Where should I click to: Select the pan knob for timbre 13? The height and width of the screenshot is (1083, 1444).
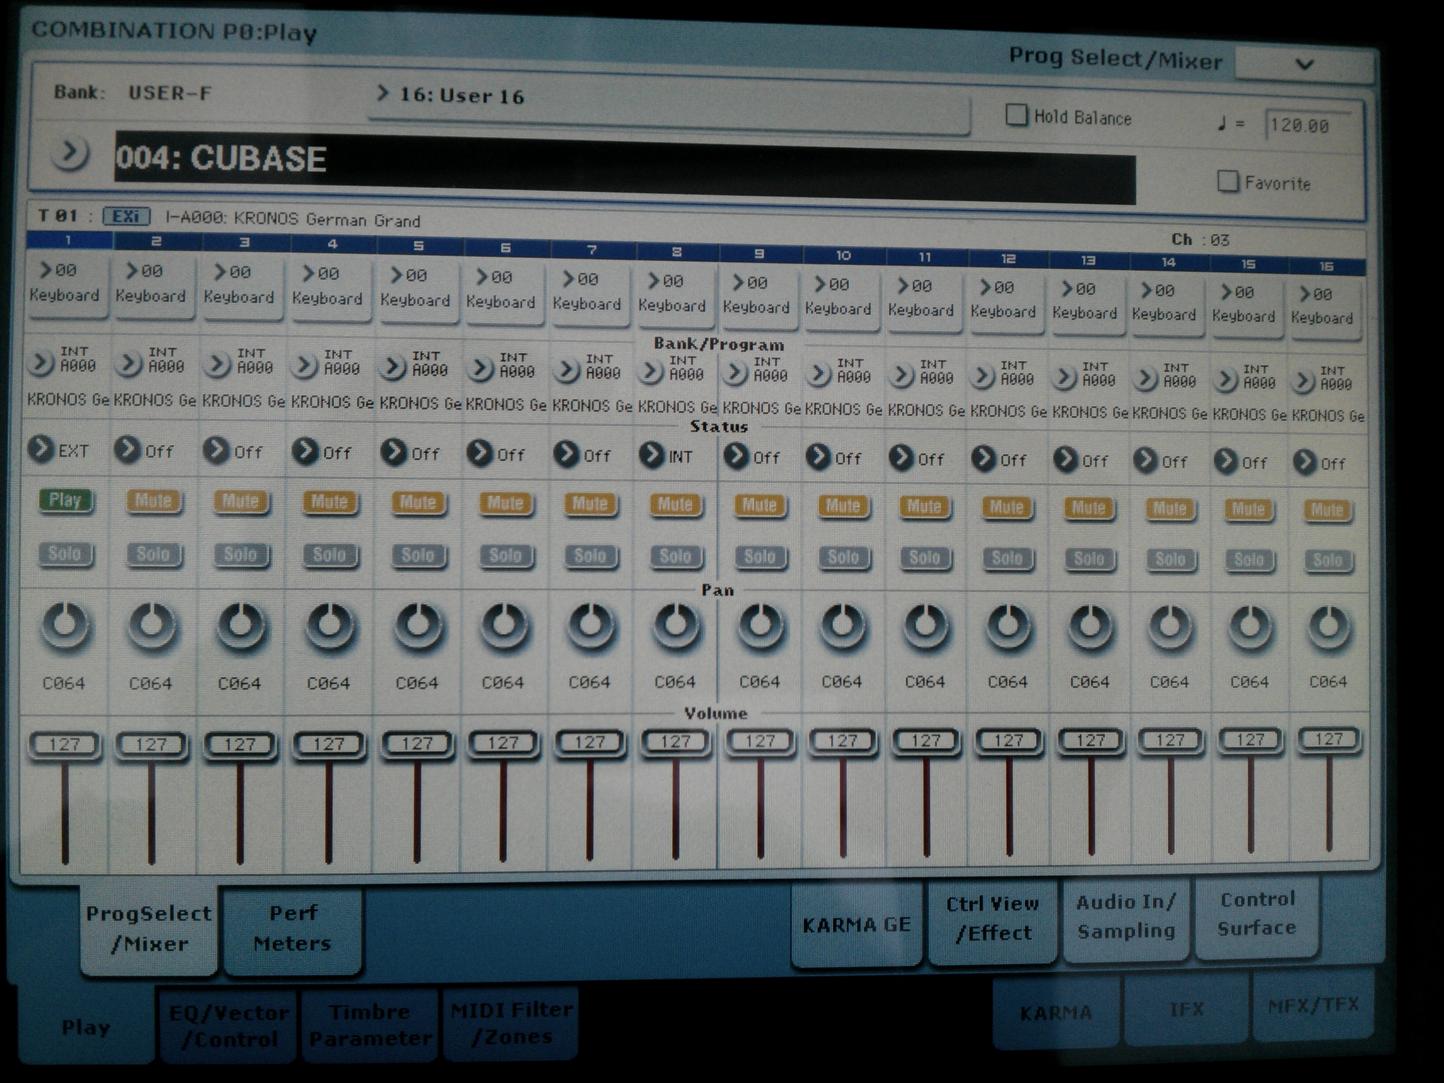1090,627
